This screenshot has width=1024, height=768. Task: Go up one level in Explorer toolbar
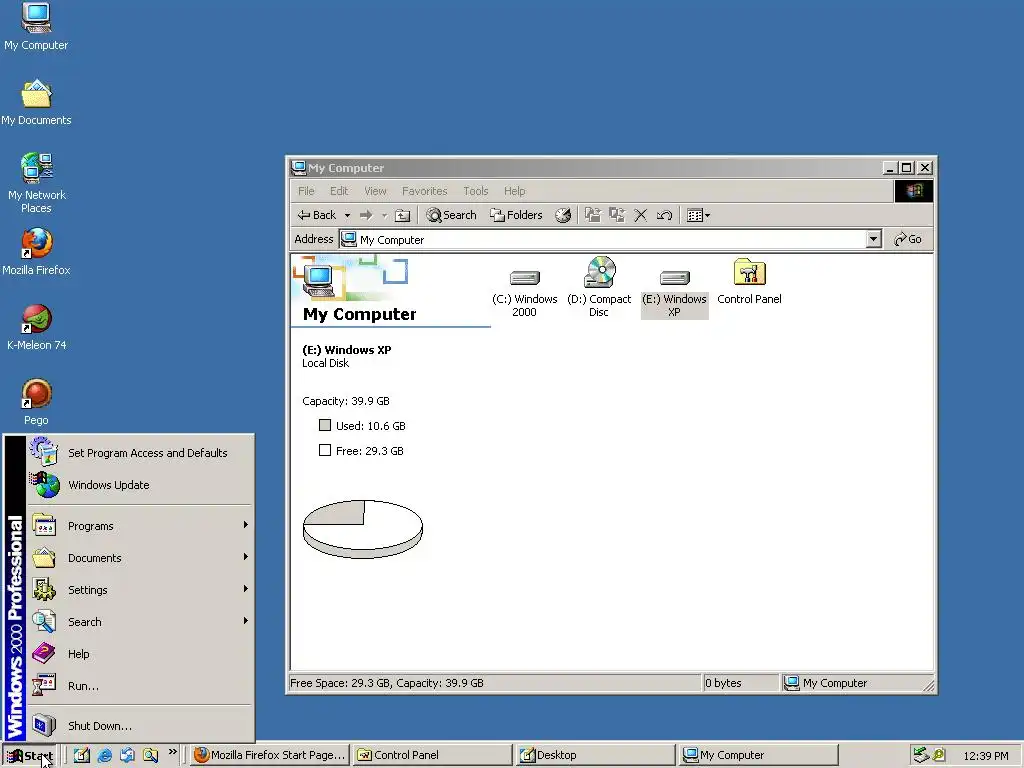[403, 216]
